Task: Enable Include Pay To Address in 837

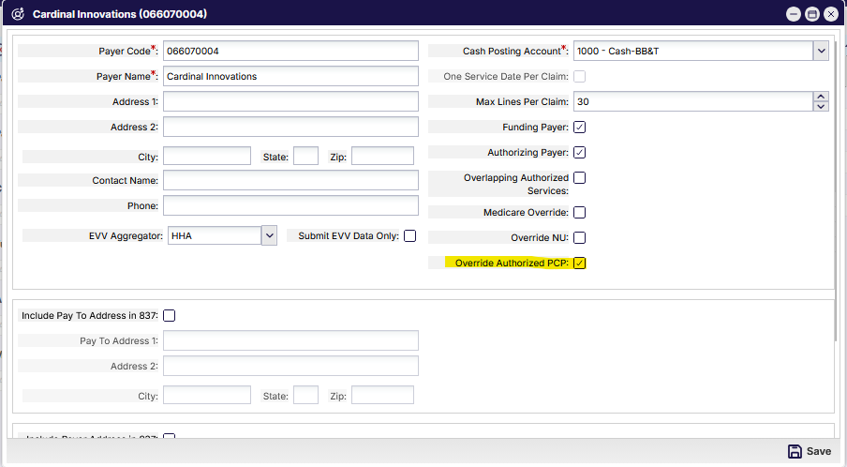Action: [x=169, y=315]
